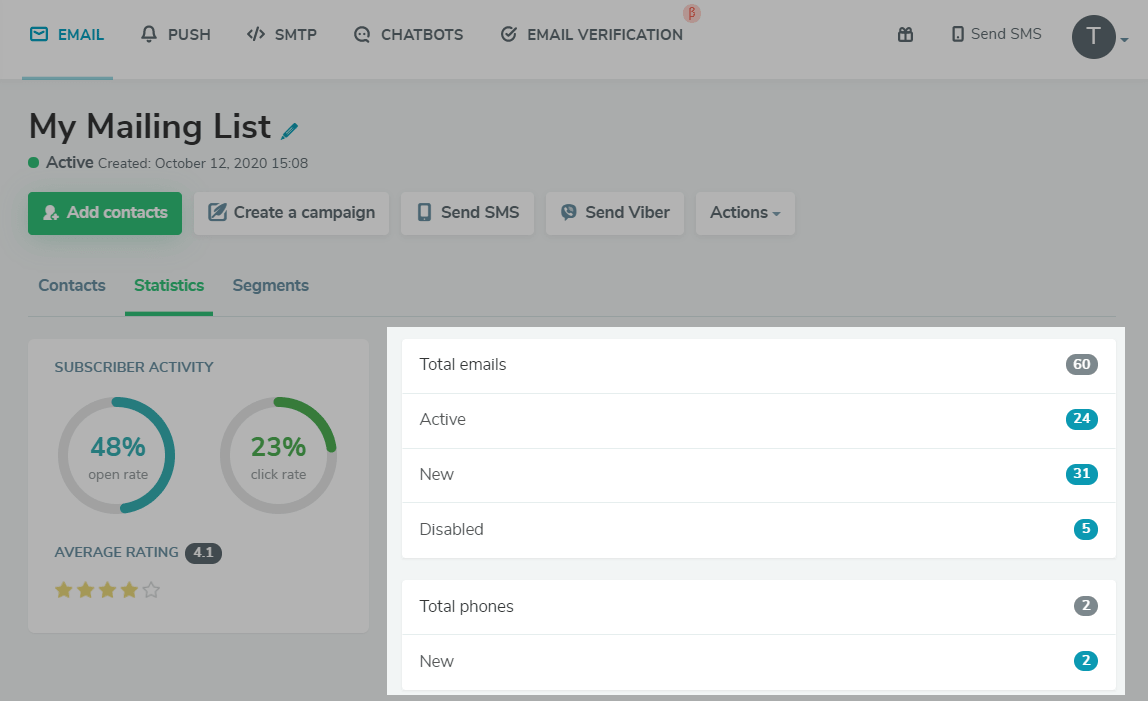Switch to the Contacts tab
Screen dimensions: 1148x701
(x=72, y=286)
